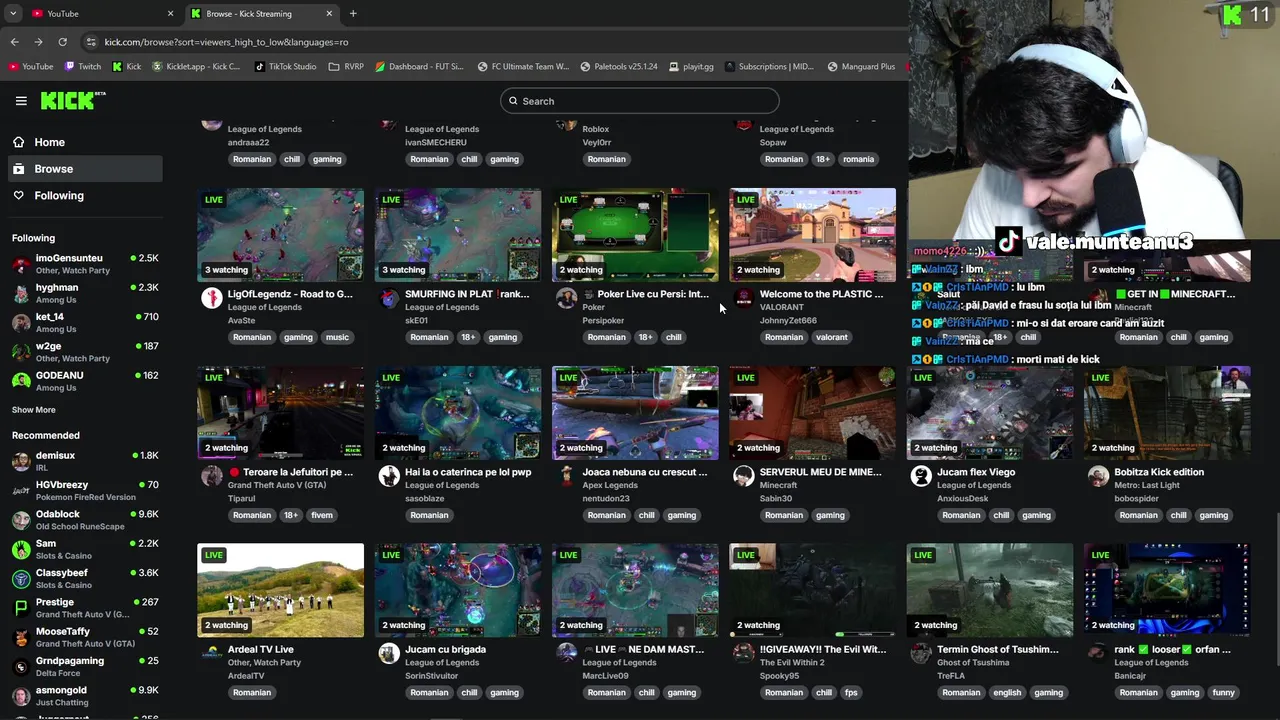Open Grand Theft Auto V category under Teroare stream
Screen dimensions: 1280x720
tap(277, 485)
